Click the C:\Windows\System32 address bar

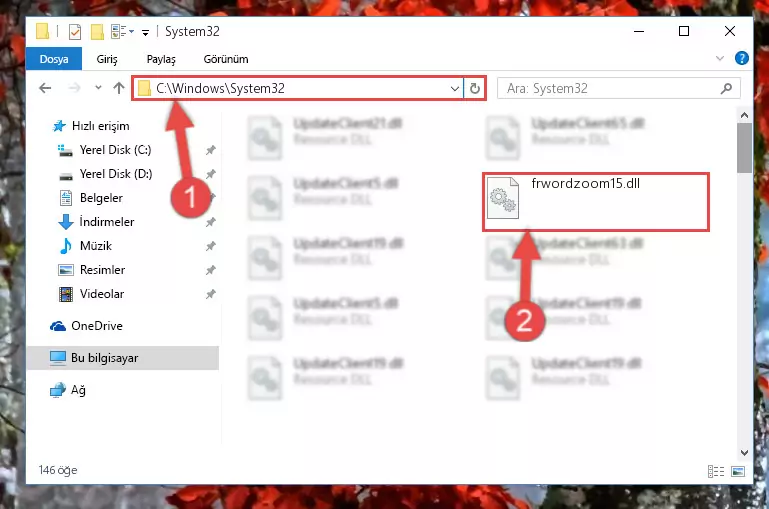[297, 88]
